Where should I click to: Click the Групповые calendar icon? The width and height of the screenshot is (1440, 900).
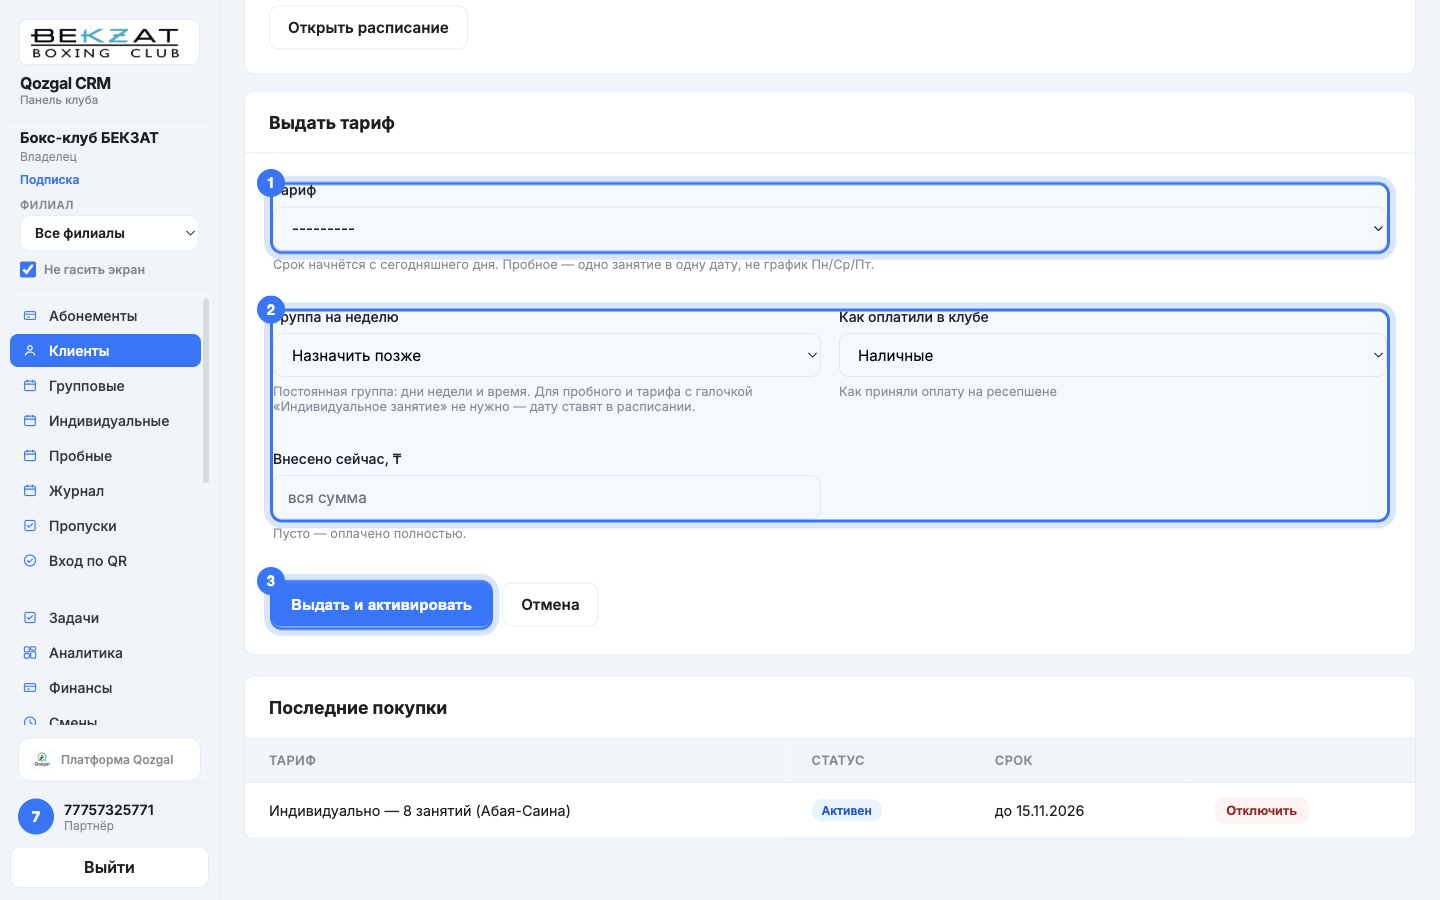pyautogui.click(x=30, y=386)
